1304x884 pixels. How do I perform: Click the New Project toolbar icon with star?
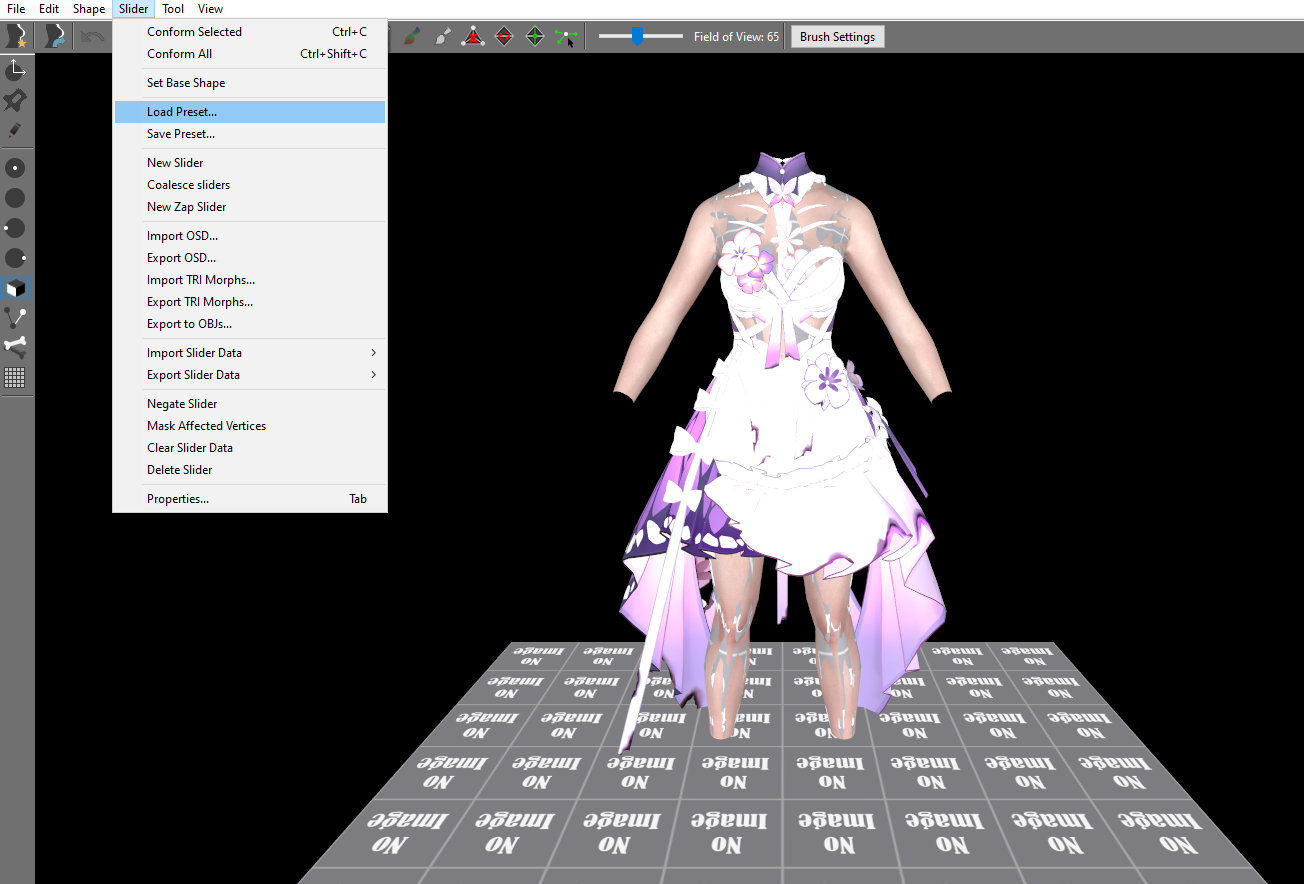(x=17, y=36)
